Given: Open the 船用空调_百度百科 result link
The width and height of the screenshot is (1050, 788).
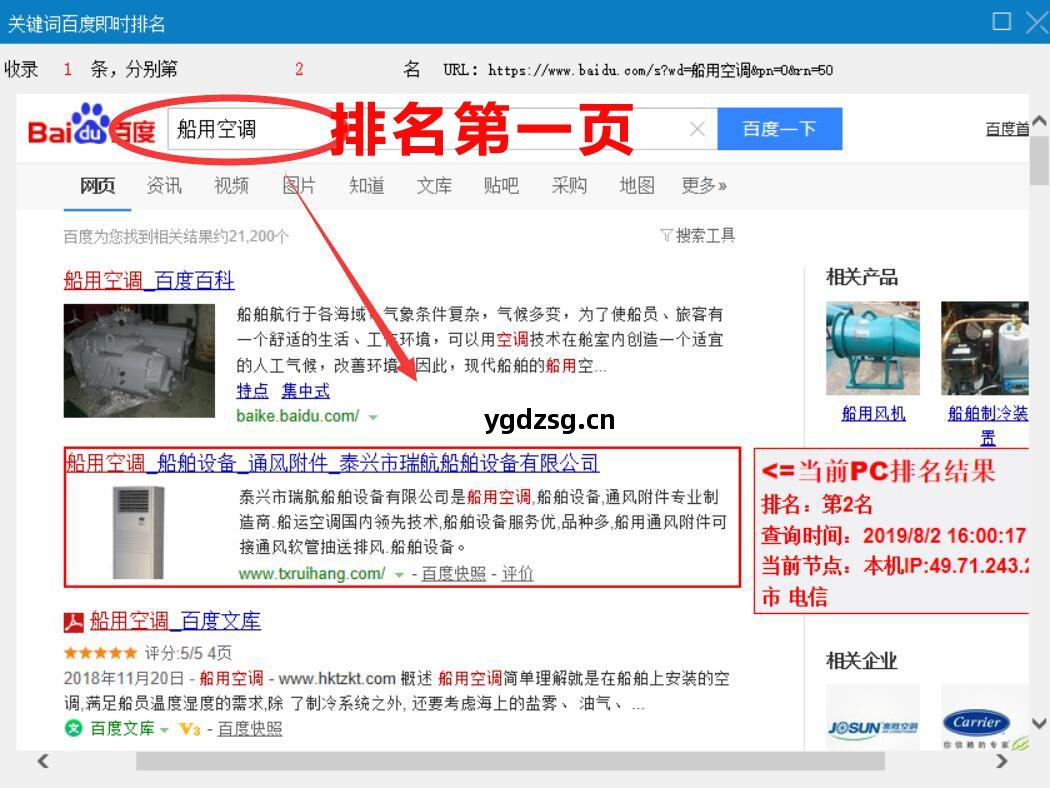Looking at the screenshot, I should (149, 280).
